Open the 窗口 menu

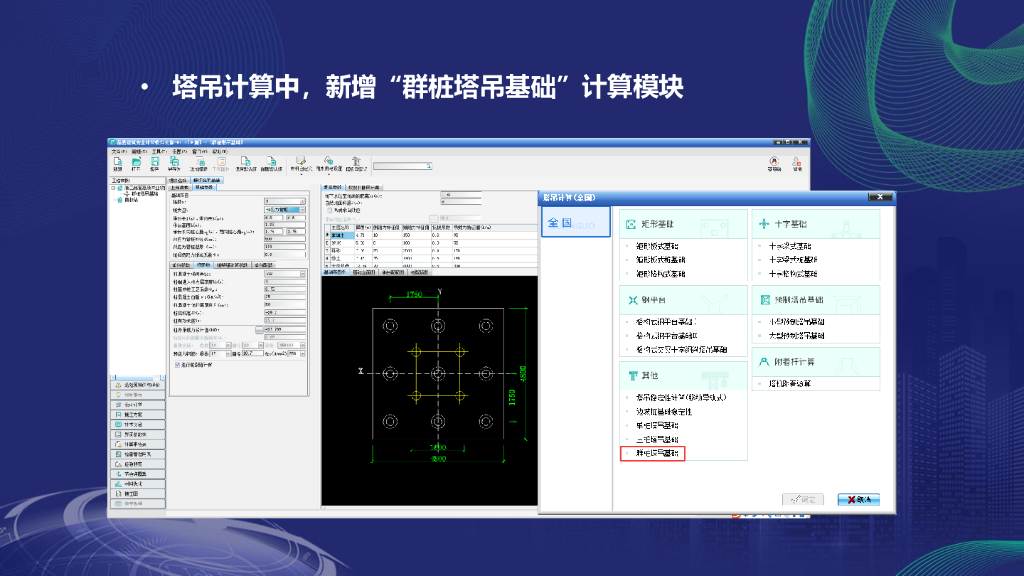[199, 152]
